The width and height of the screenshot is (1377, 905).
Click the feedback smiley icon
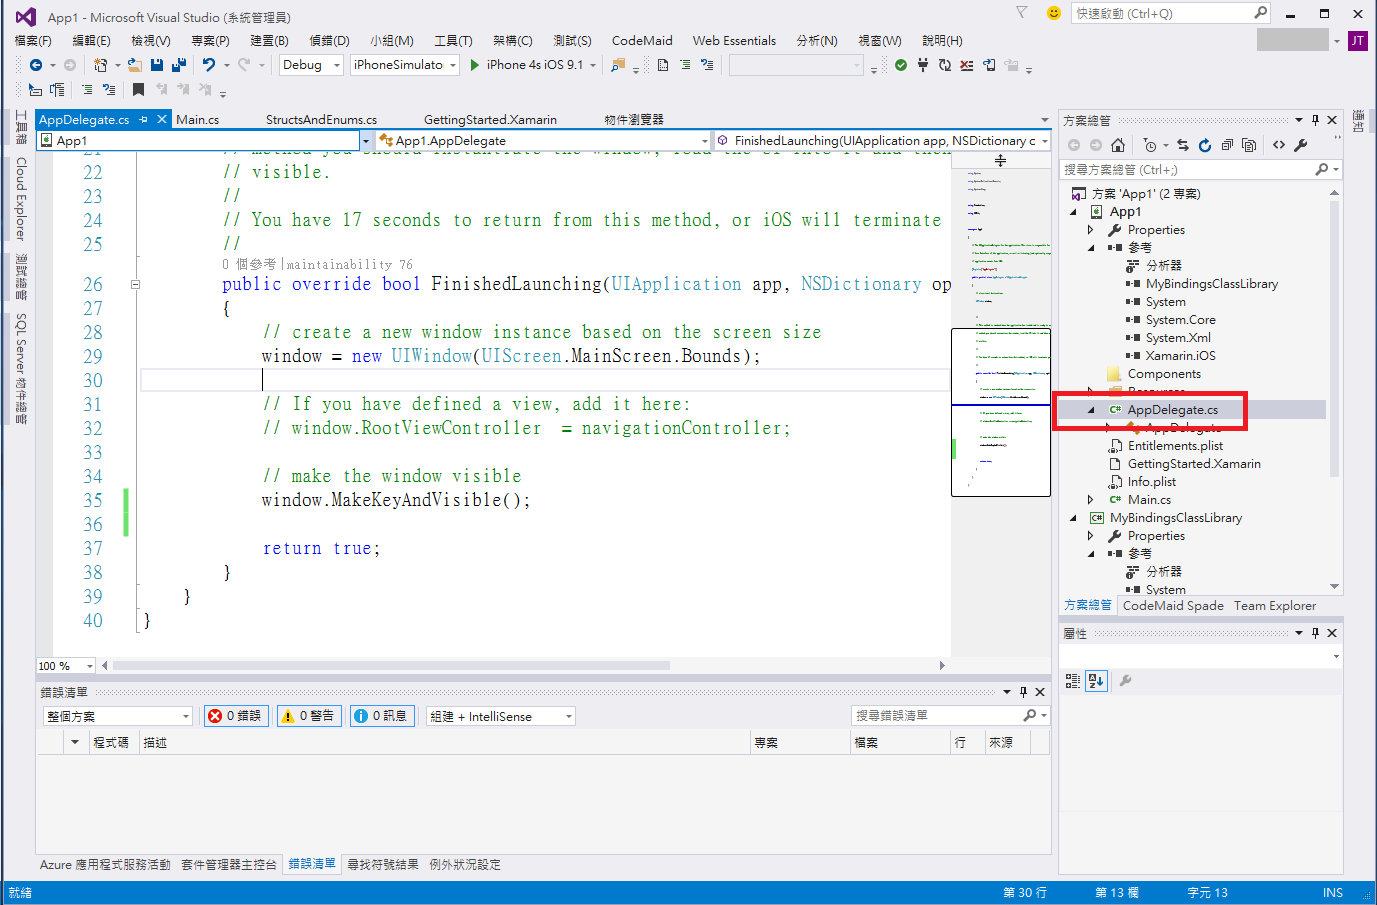[1053, 13]
